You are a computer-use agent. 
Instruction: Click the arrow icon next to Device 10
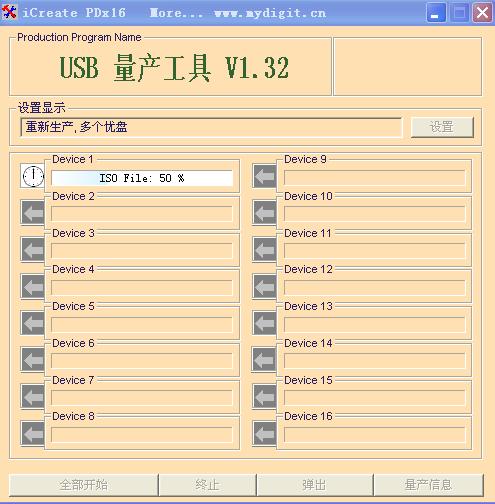coord(264,213)
